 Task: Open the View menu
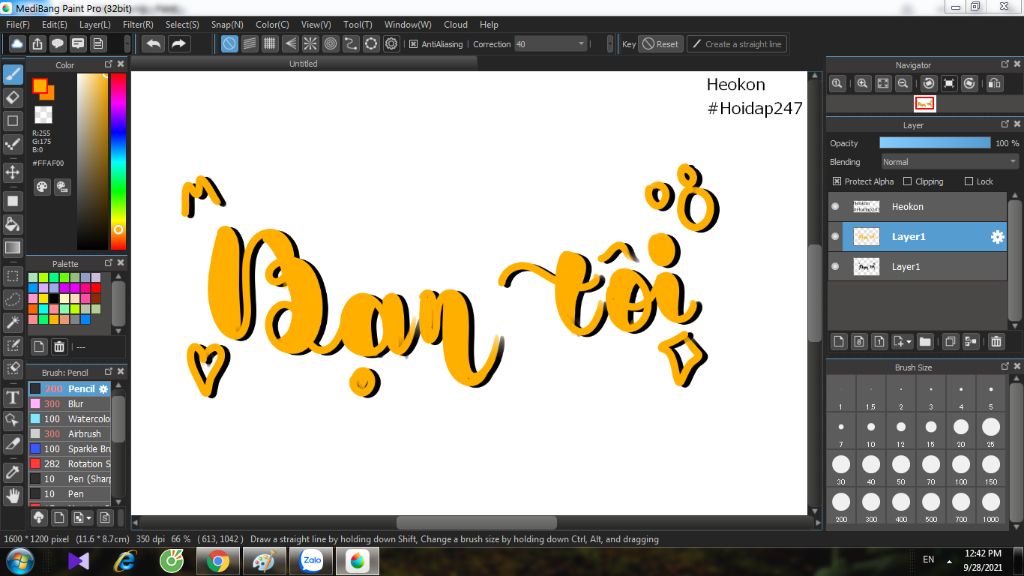tap(315, 24)
